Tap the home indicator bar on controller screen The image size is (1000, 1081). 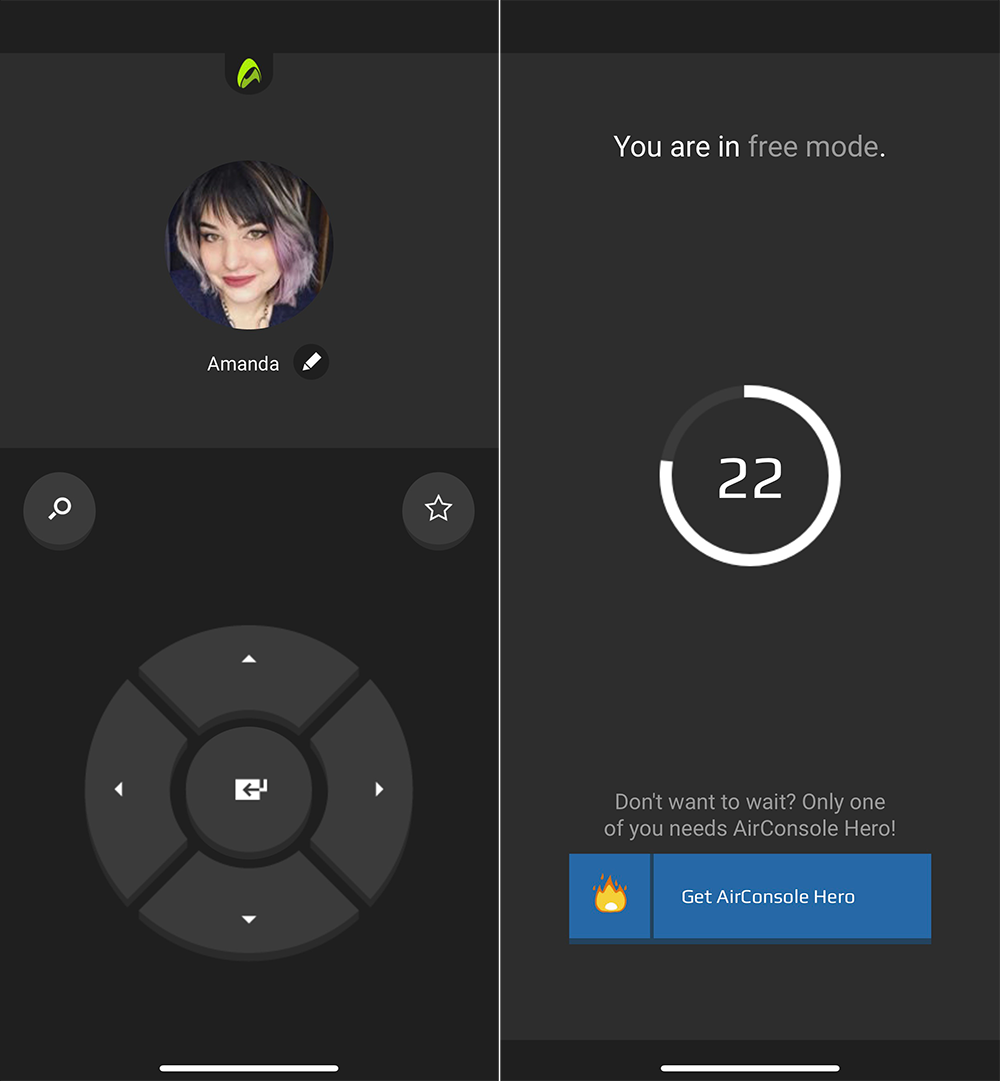tap(249, 1068)
